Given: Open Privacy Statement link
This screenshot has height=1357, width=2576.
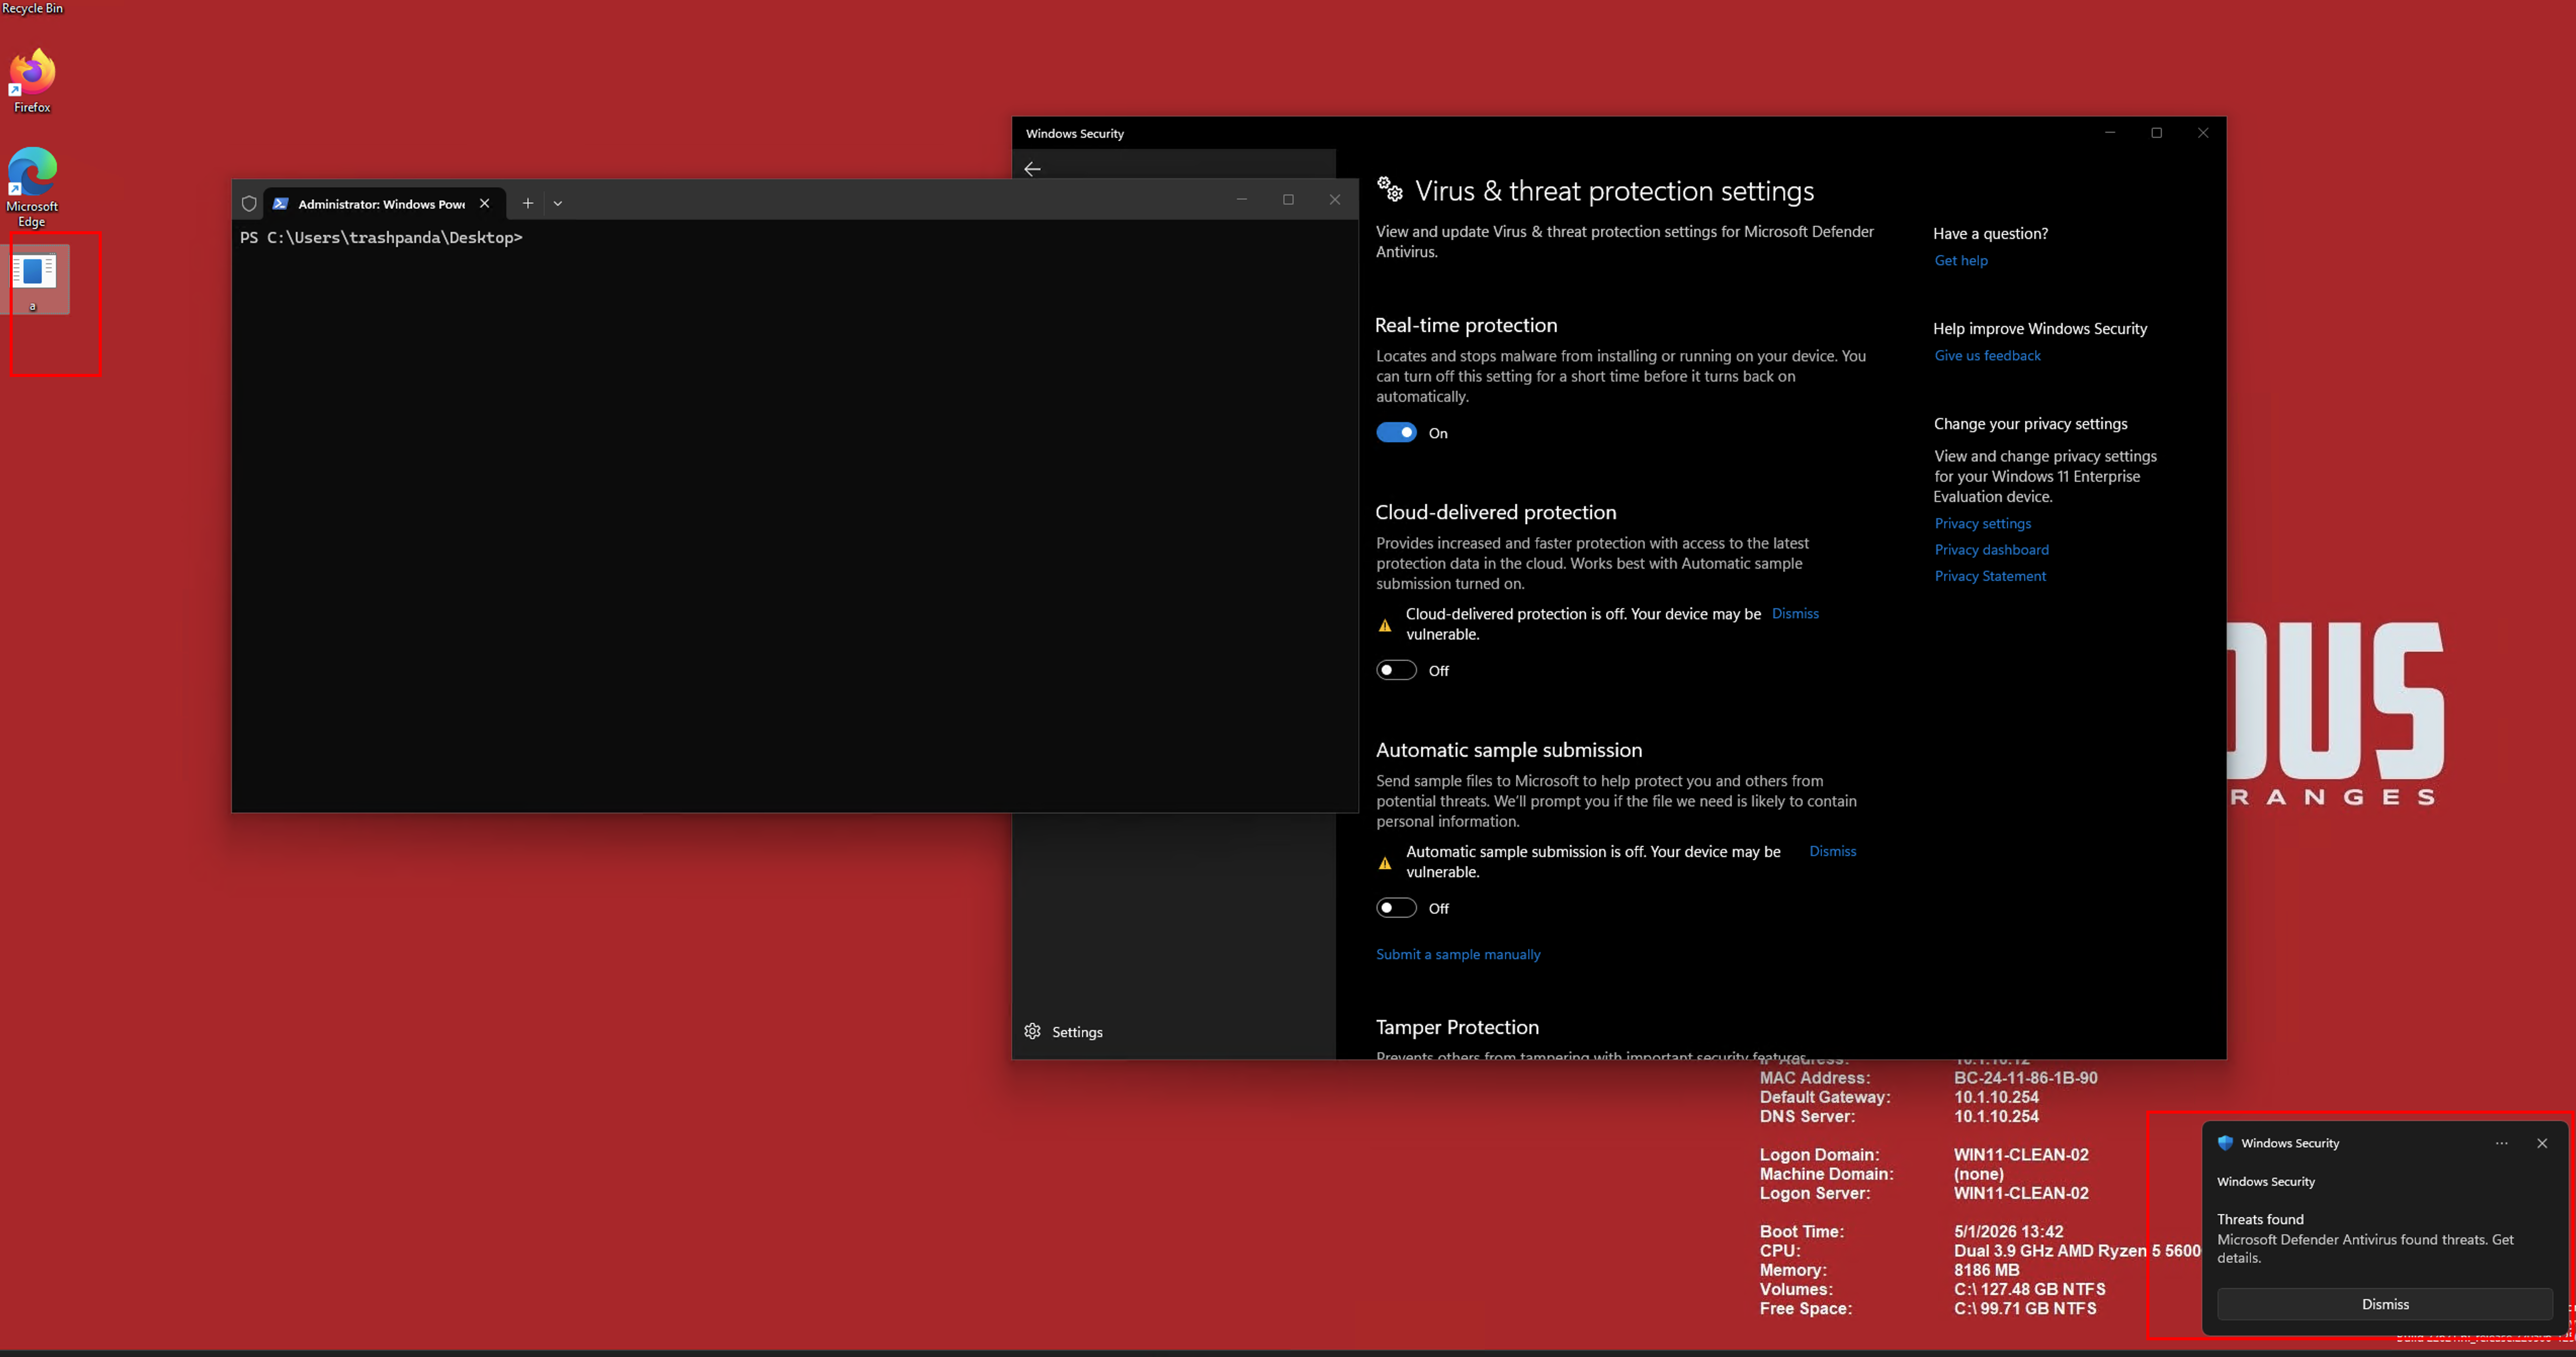Looking at the screenshot, I should click(x=1990, y=576).
